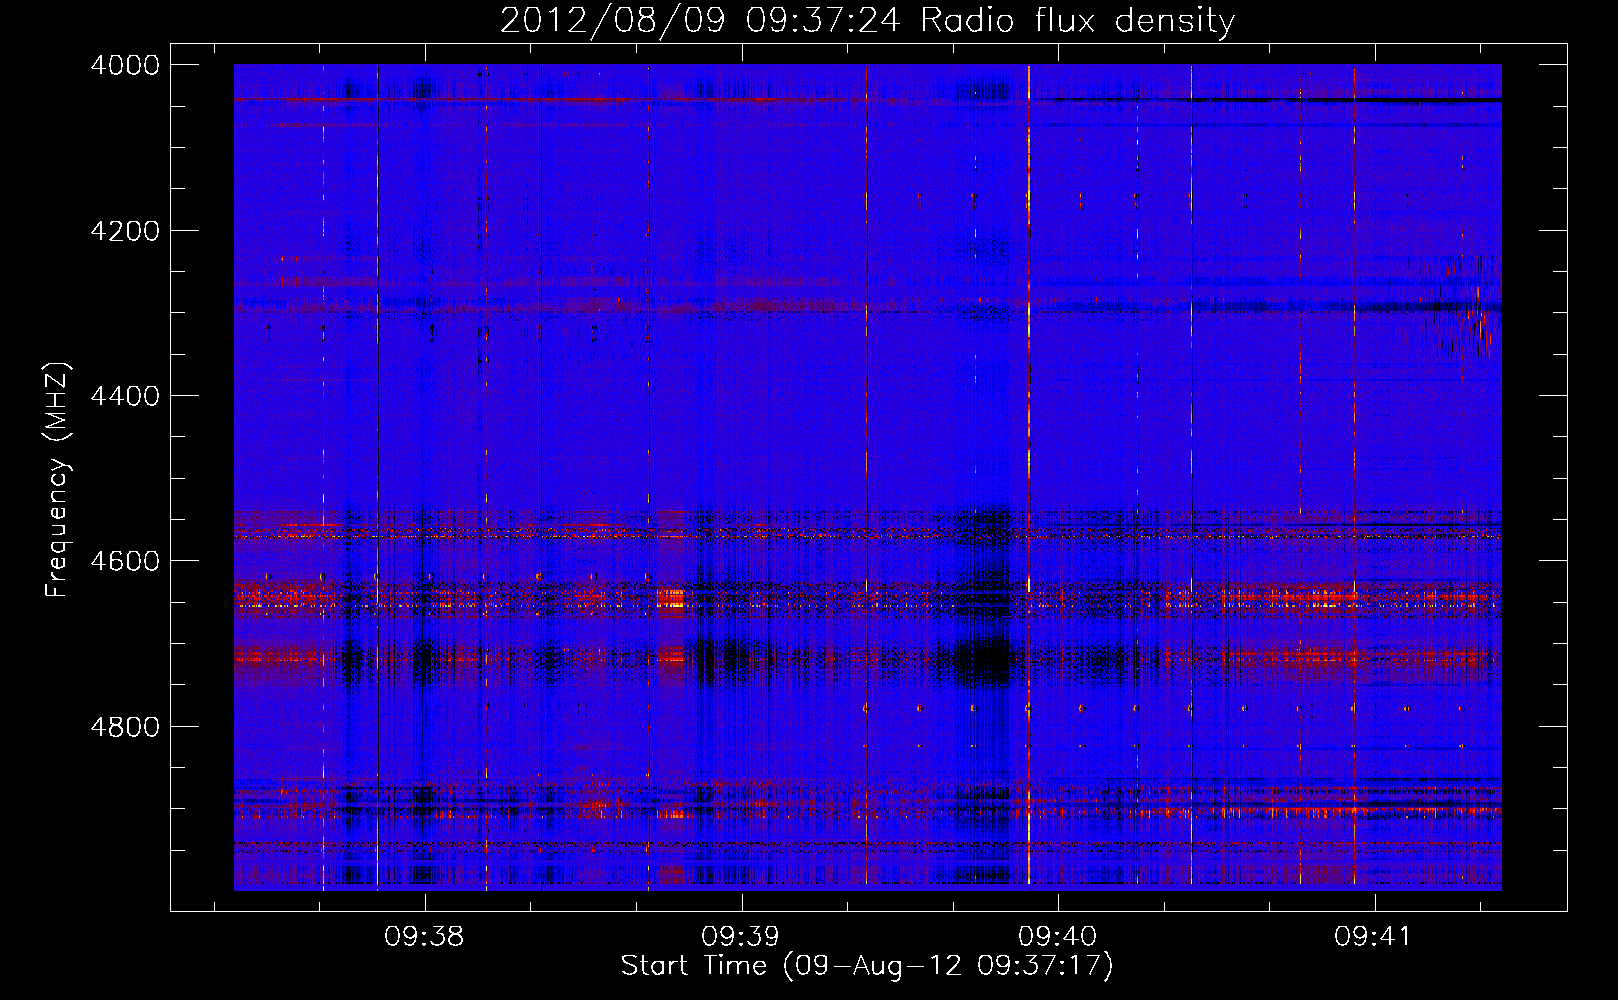Click the 4400 frequency axis label

pyautogui.click(x=125, y=396)
